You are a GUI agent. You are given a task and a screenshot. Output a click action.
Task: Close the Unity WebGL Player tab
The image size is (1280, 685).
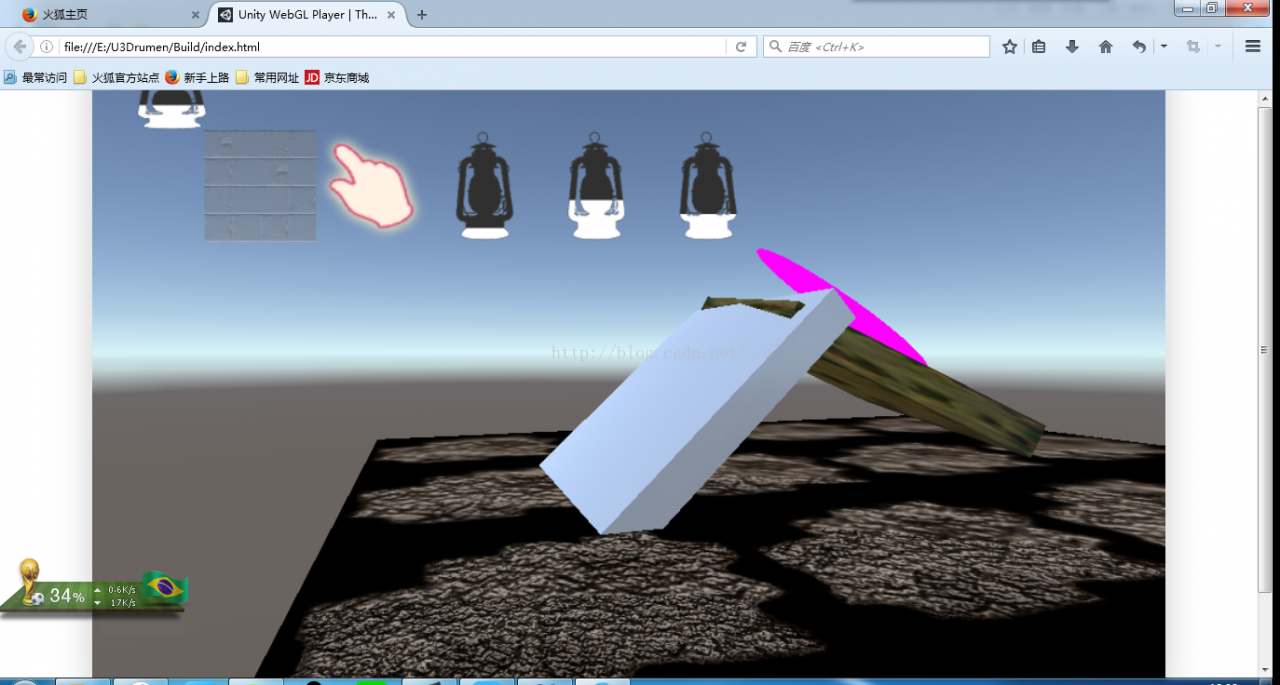(x=392, y=15)
